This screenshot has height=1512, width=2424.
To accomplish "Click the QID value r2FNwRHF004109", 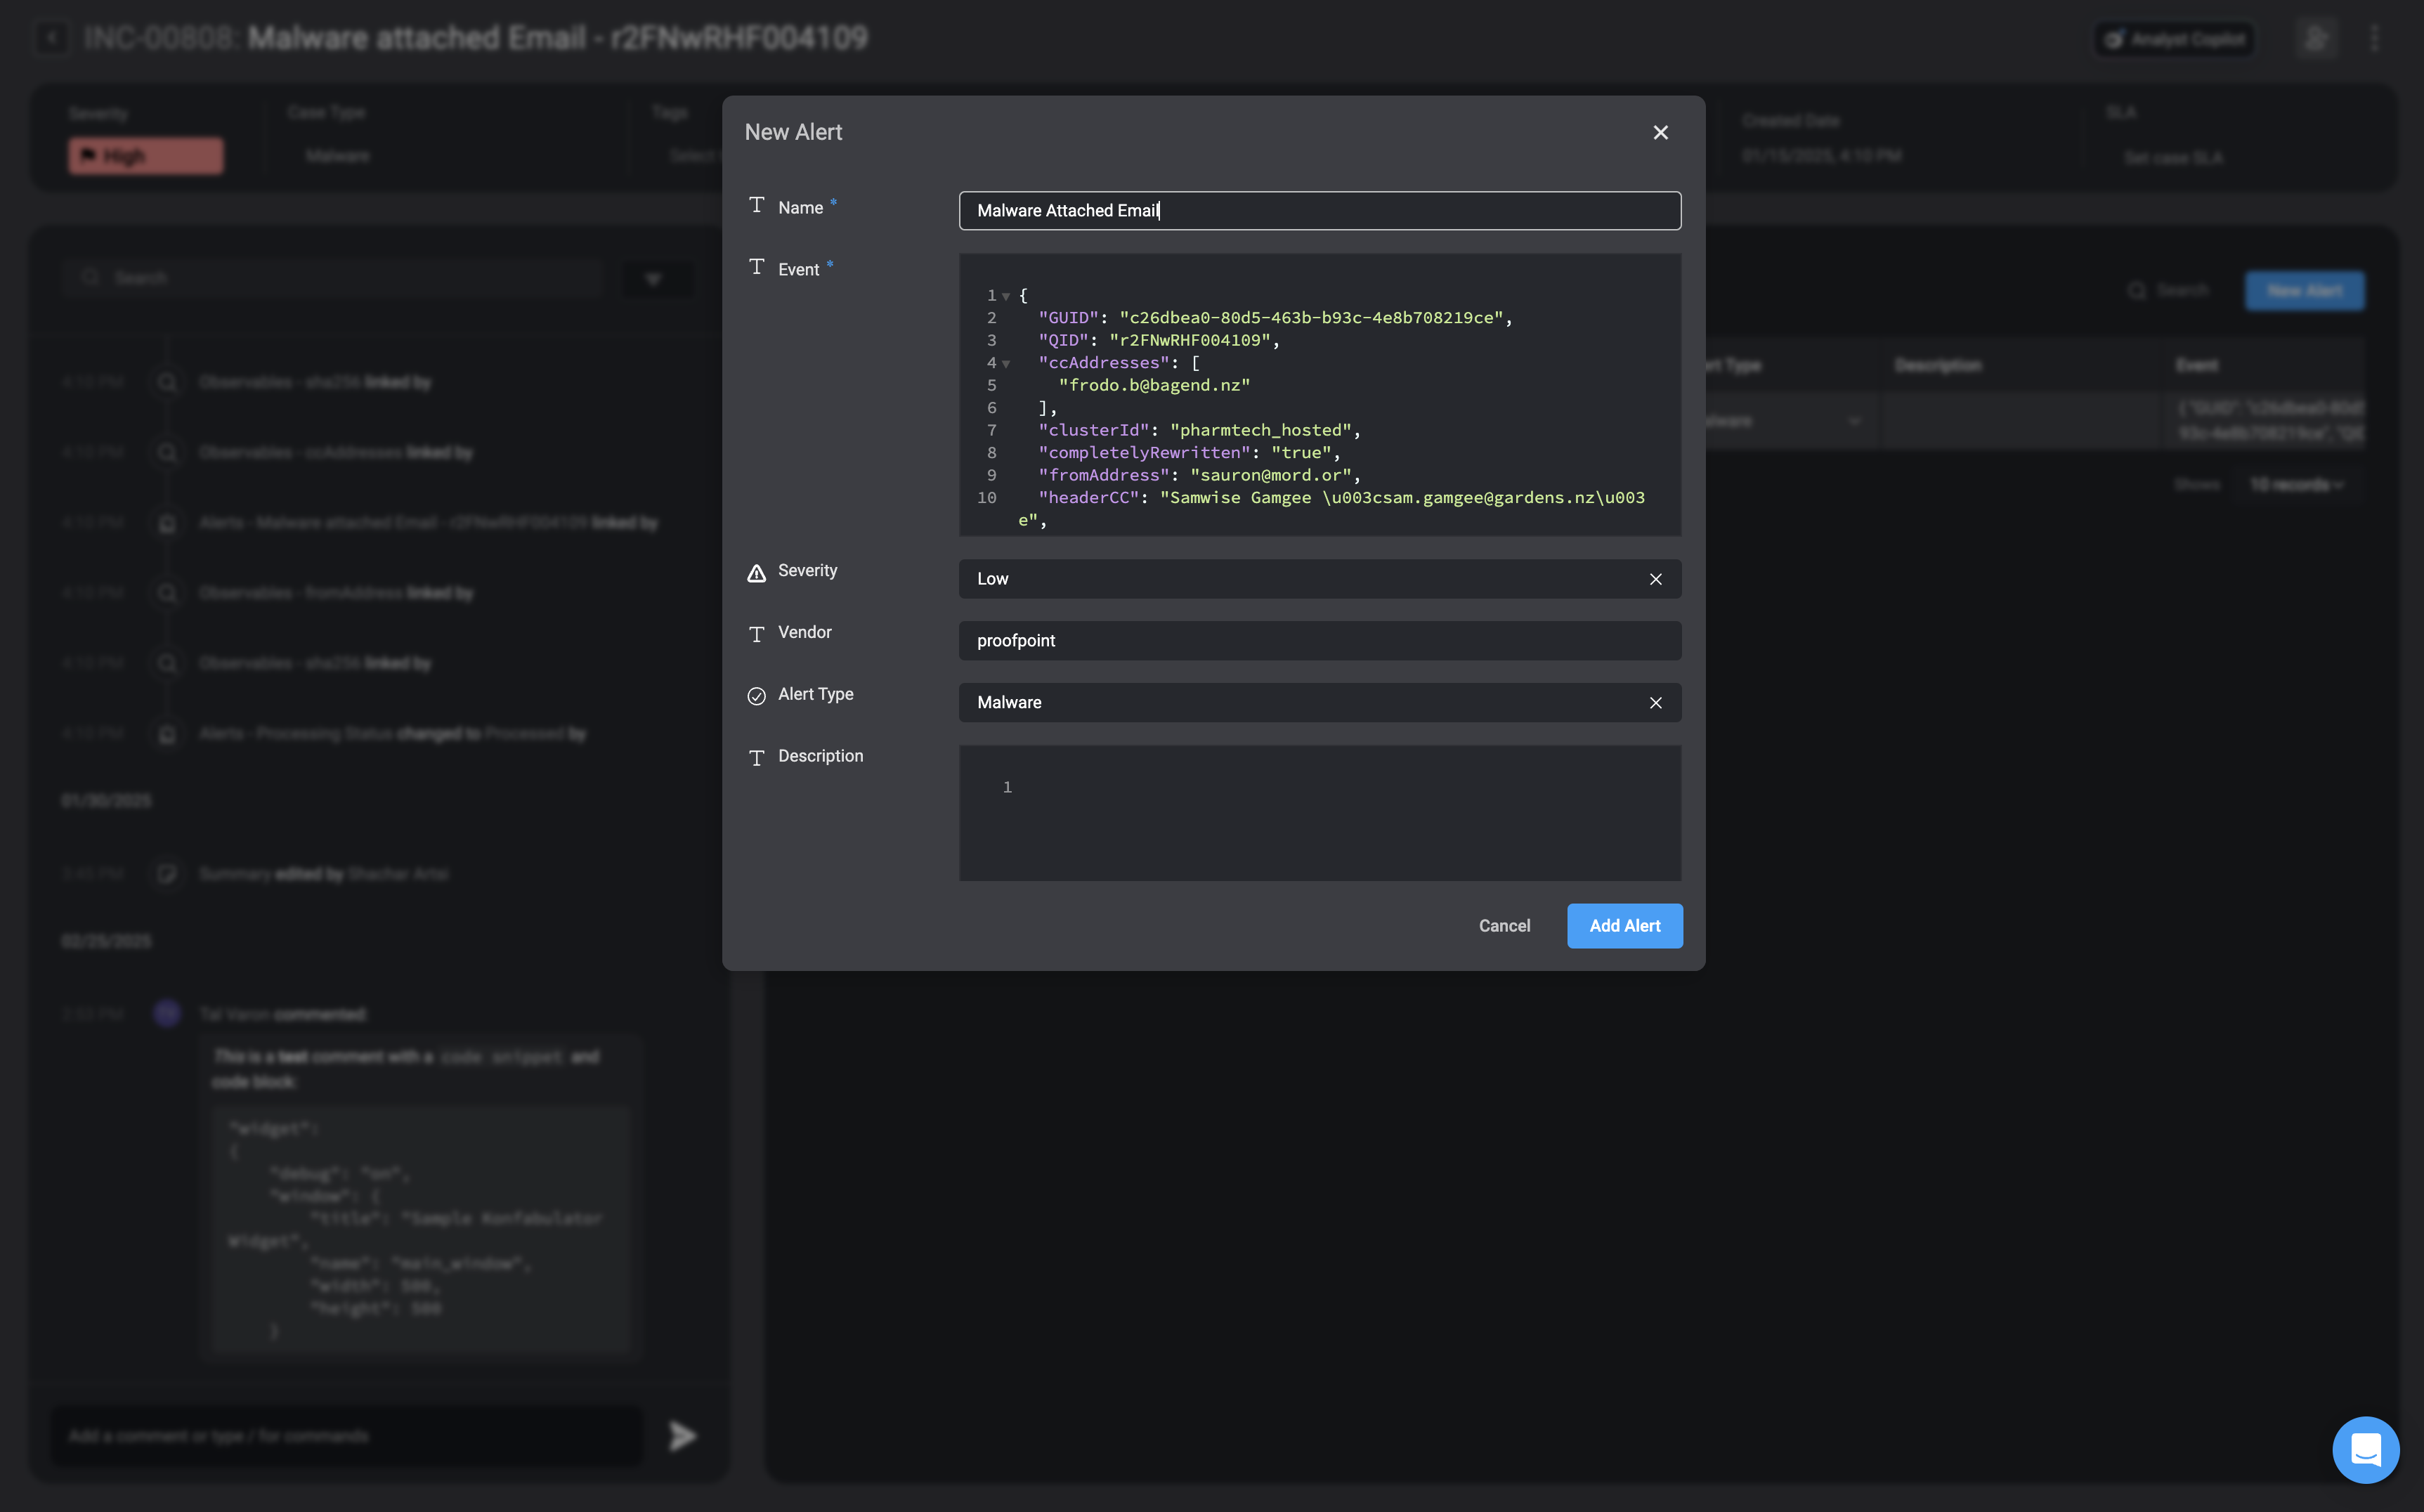I will [1189, 340].
